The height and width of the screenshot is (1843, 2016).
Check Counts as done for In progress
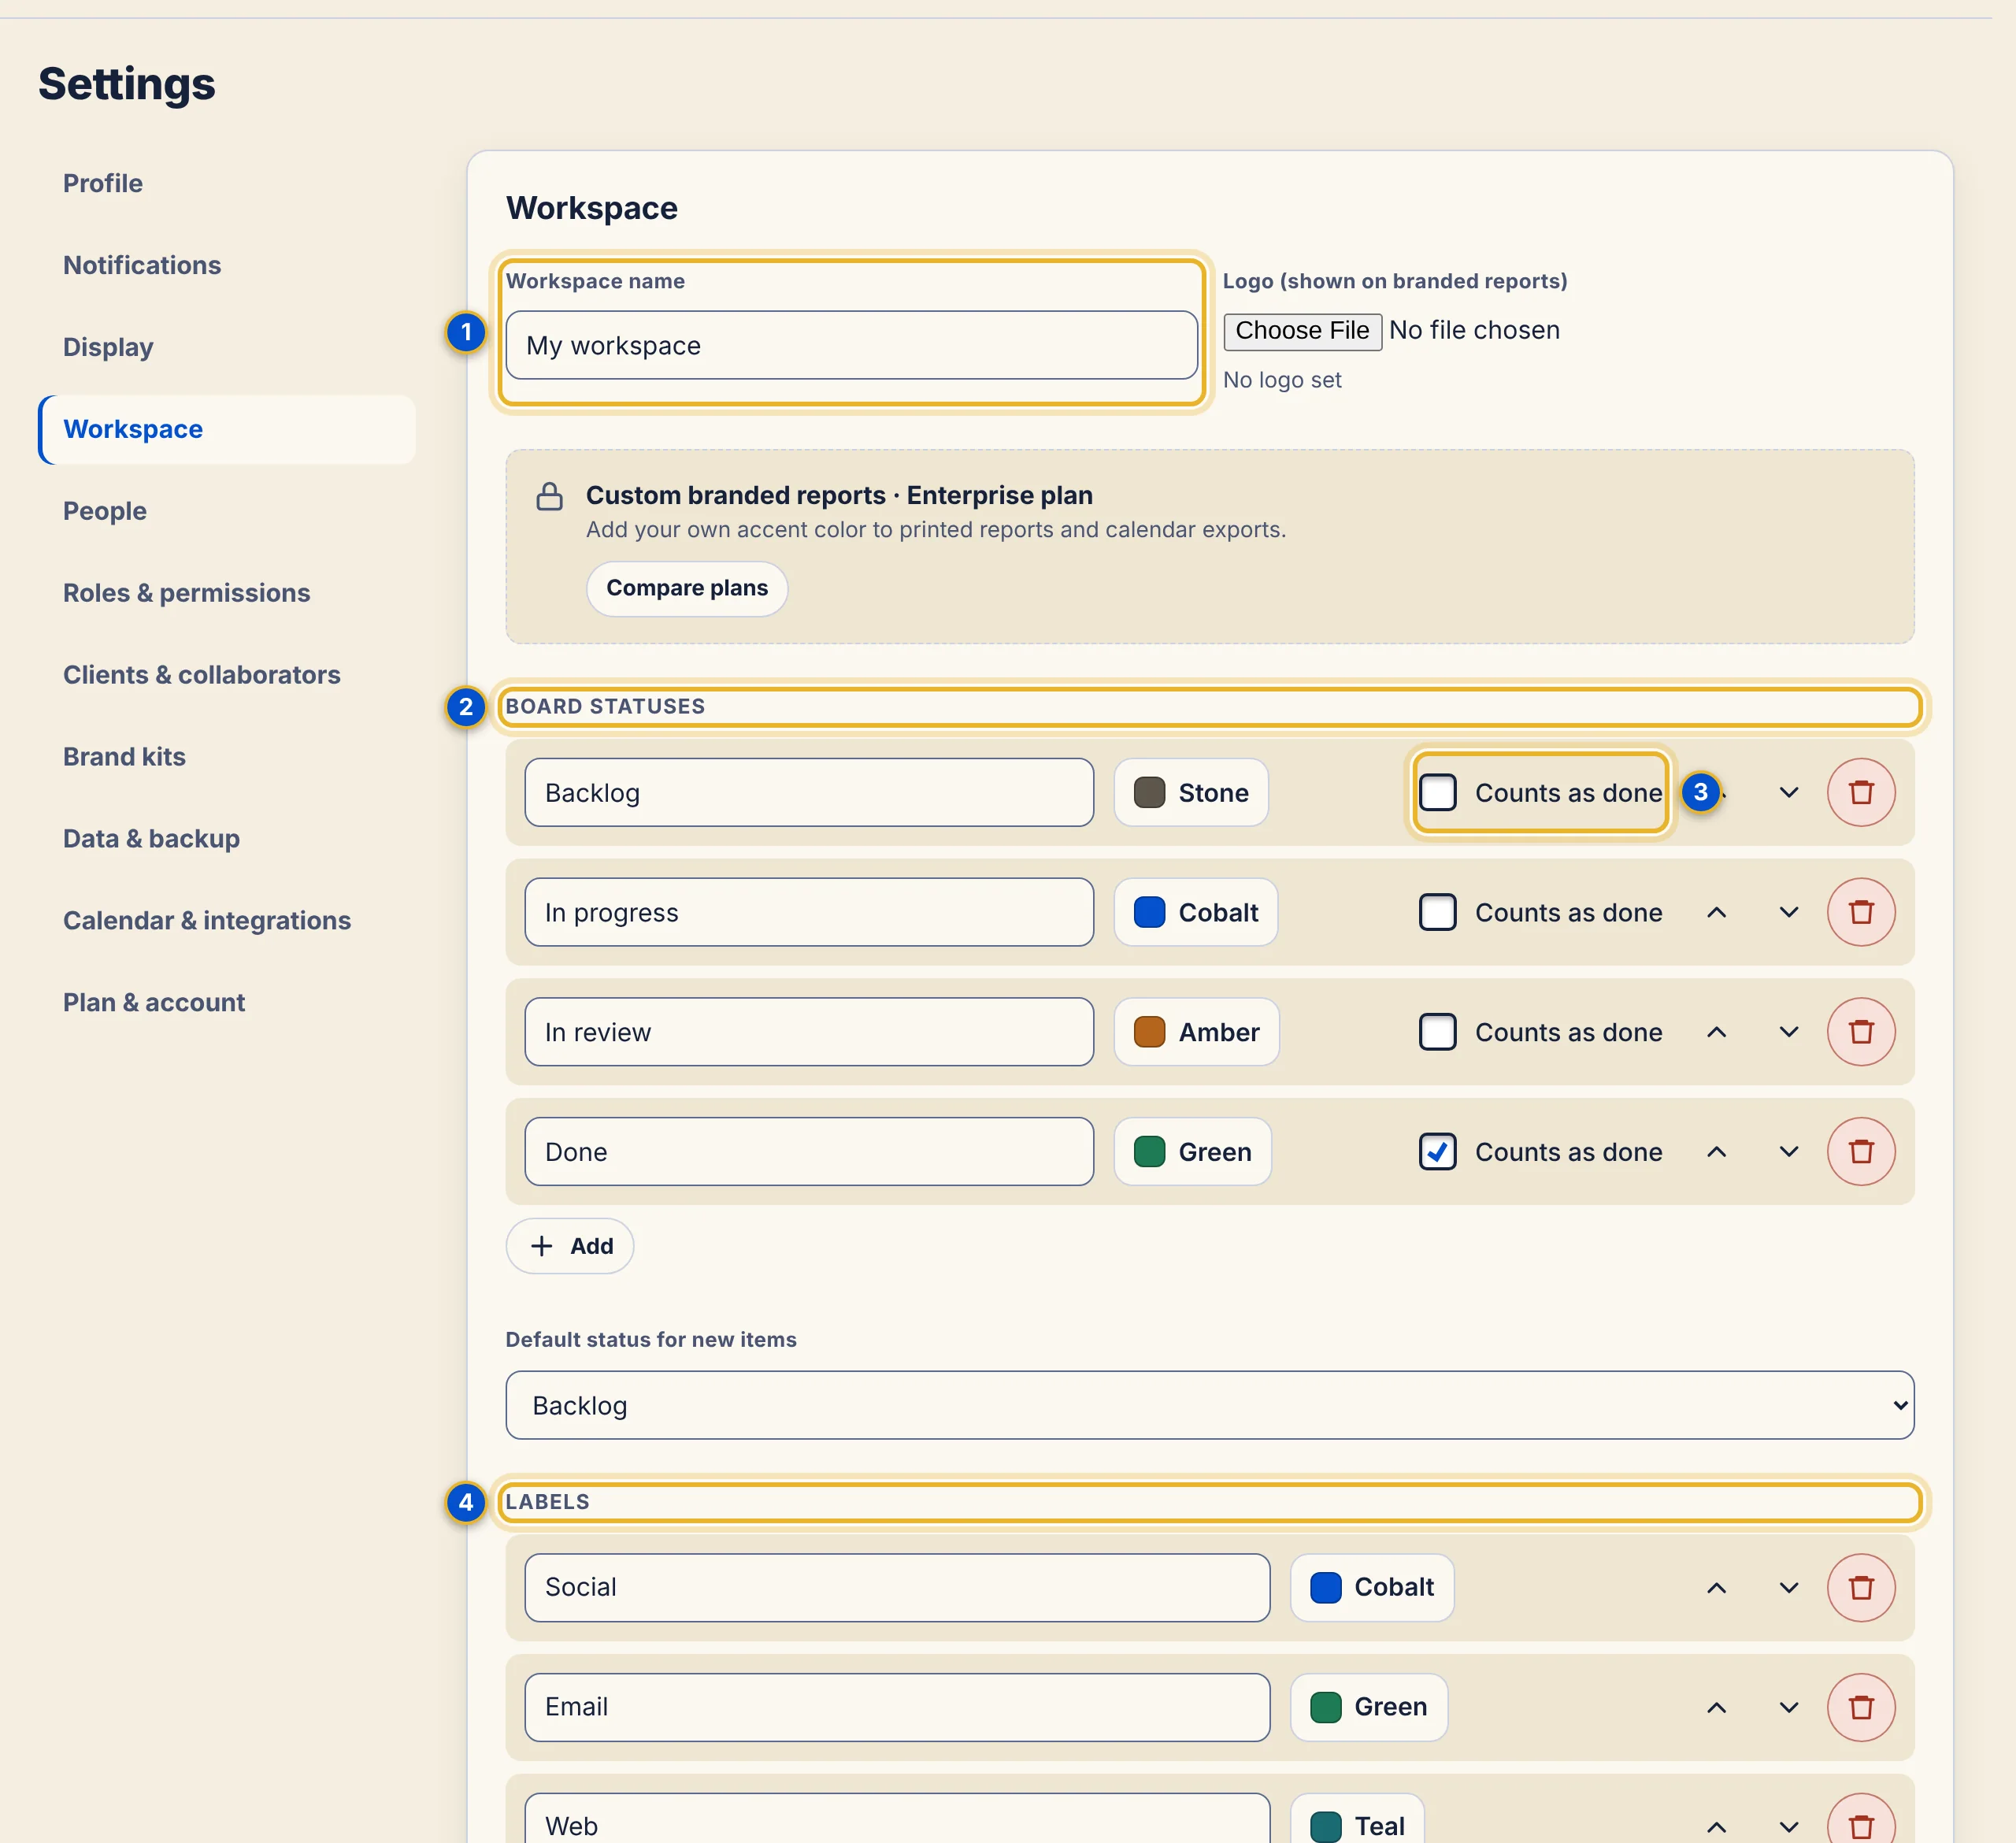(x=1437, y=912)
